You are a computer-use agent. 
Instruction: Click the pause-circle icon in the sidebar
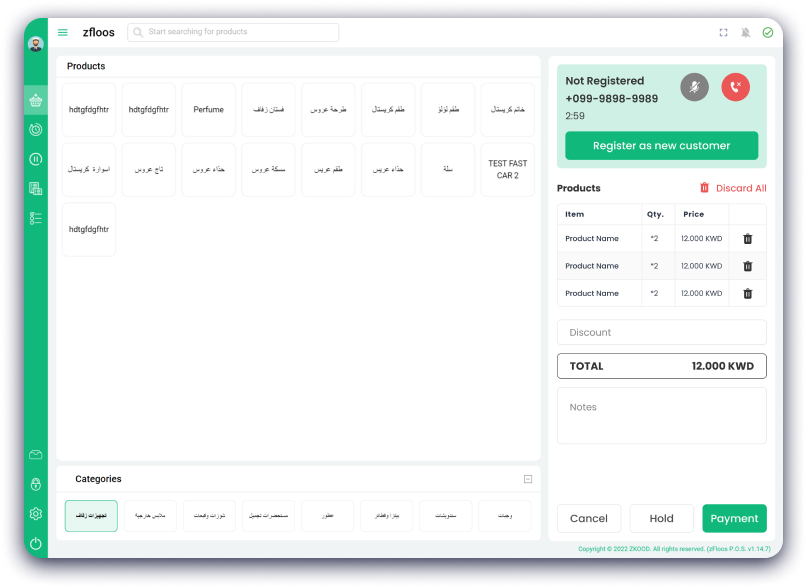(36, 159)
